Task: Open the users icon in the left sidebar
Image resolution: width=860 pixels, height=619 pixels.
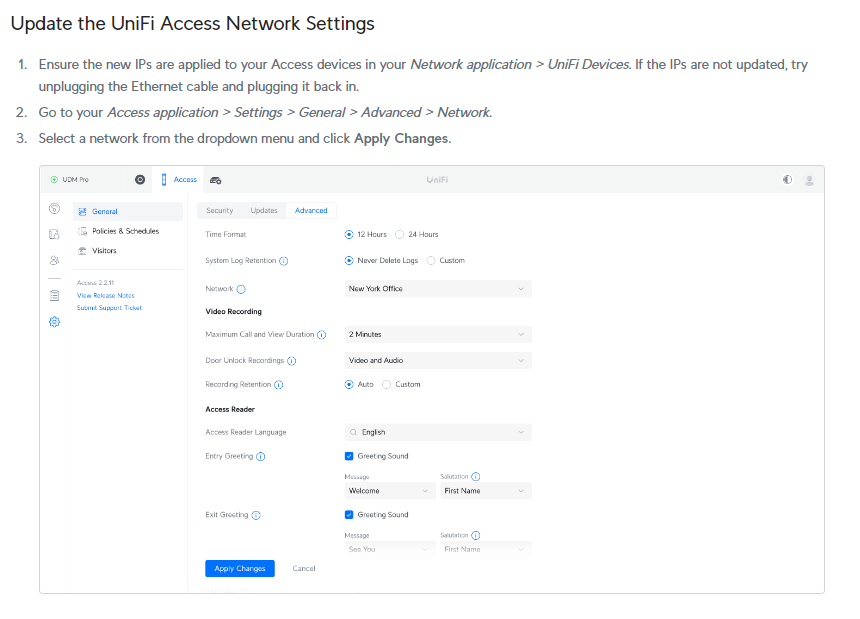Action: point(54,260)
